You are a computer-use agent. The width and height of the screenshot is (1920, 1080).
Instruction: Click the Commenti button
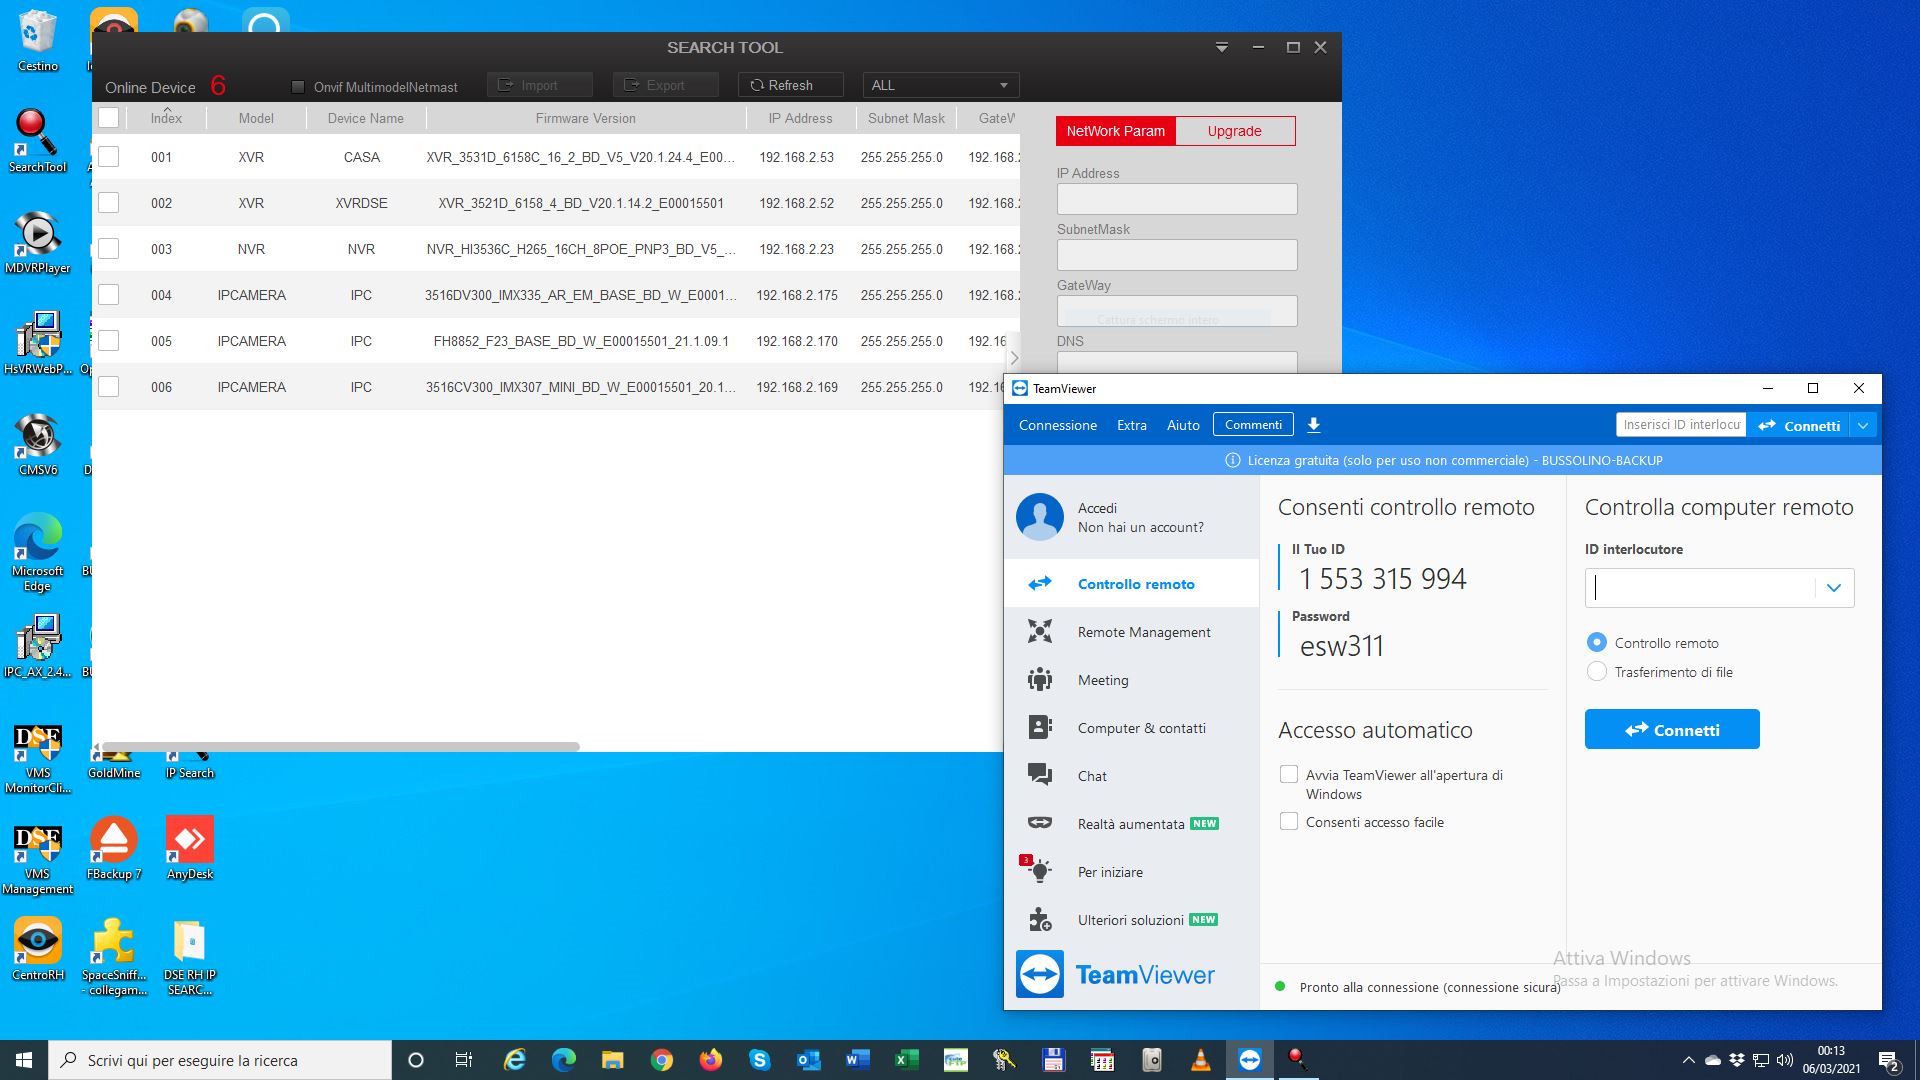[x=1253, y=425]
